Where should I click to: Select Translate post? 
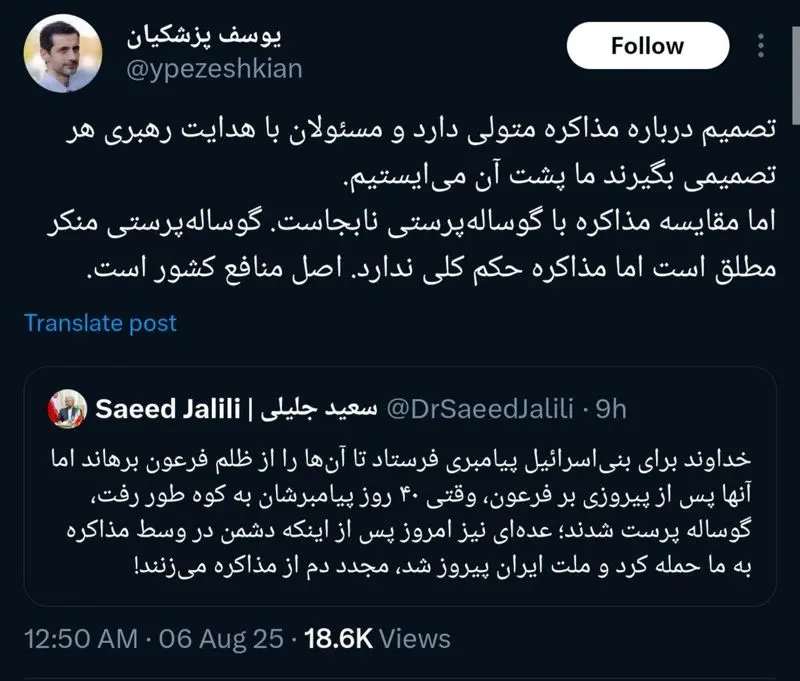point(98,323)
